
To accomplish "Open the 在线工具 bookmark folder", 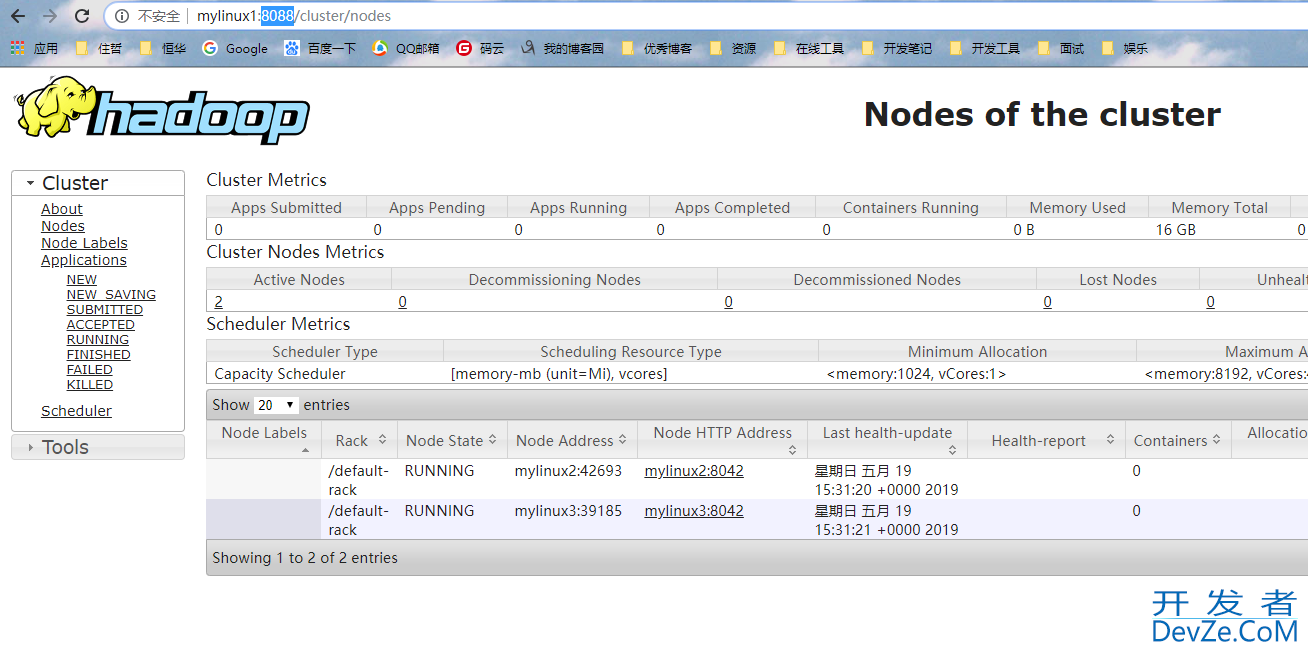I will click(x=809, y=48).
